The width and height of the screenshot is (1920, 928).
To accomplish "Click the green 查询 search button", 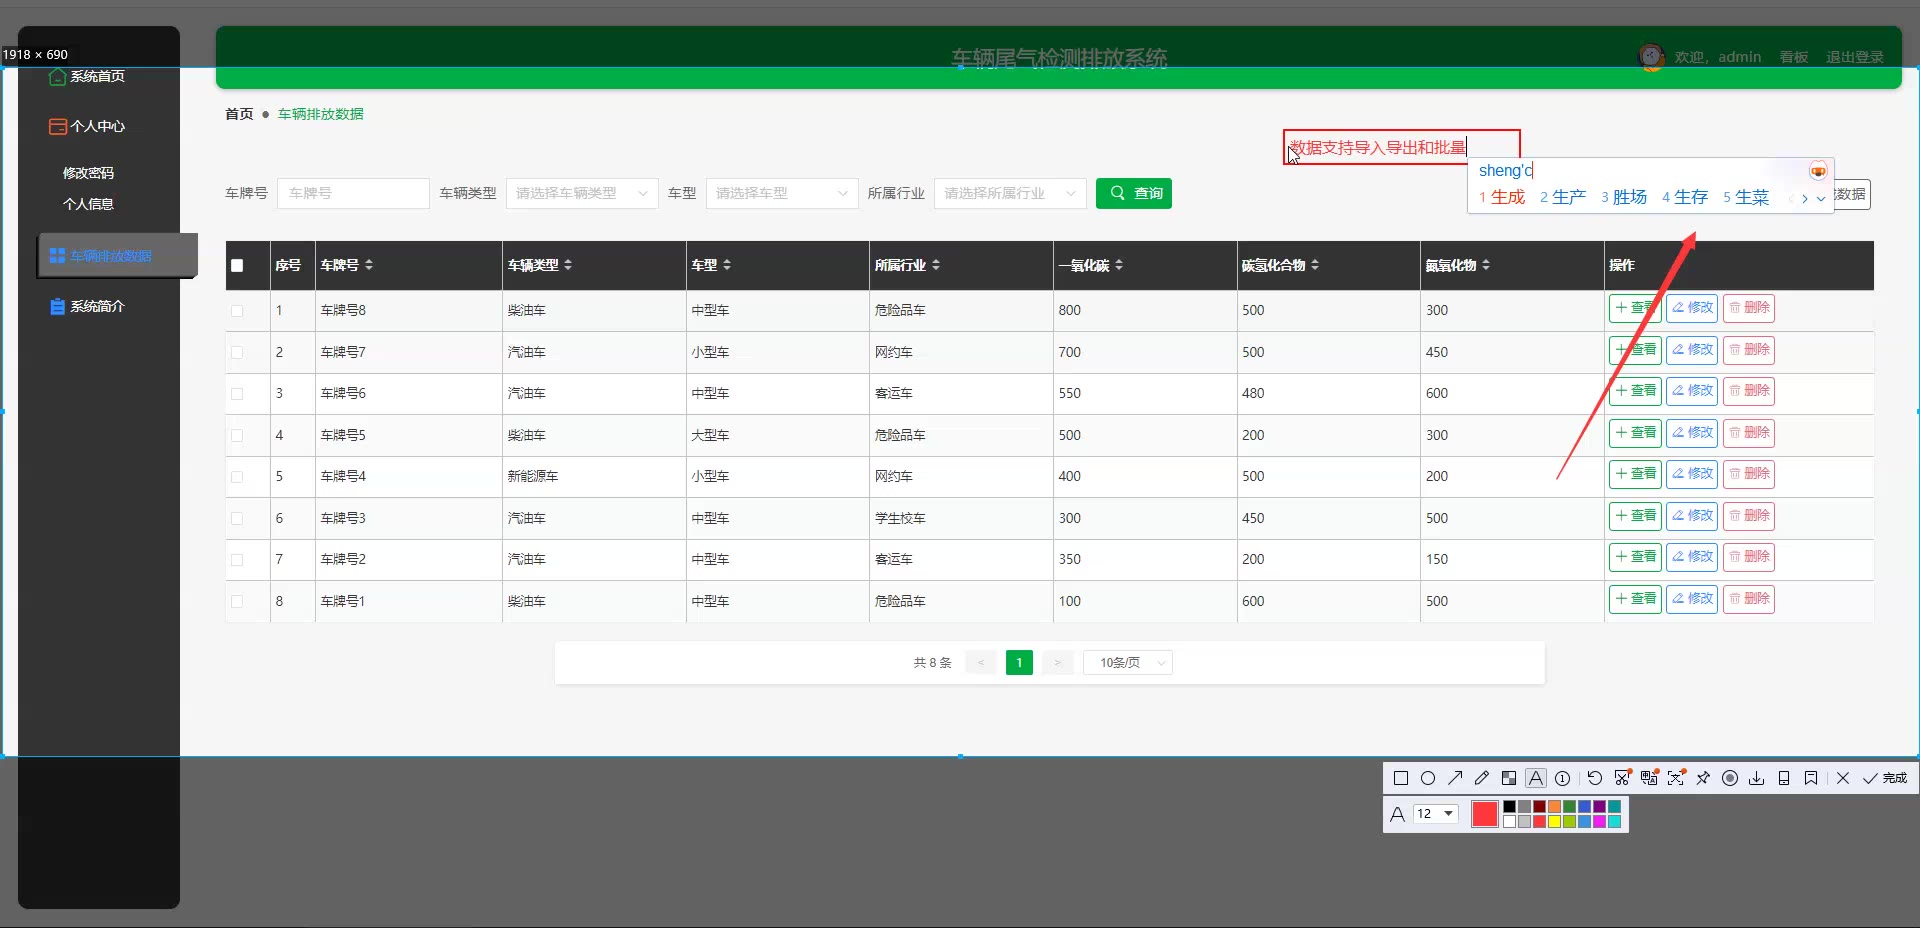I will pyautogui.click(x=1134, y=193).
